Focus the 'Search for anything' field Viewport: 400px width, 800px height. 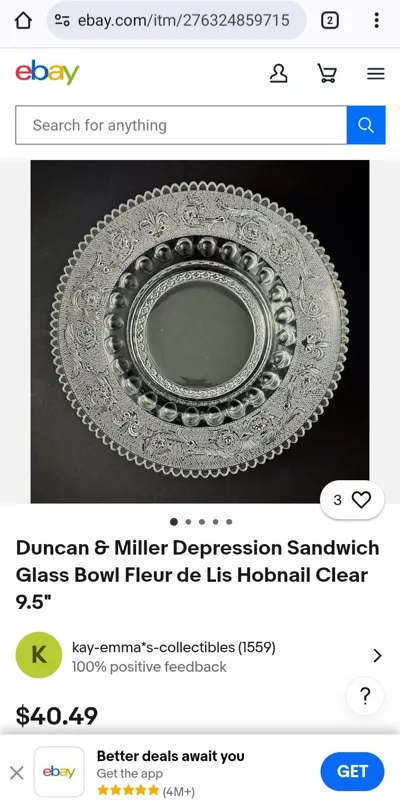pyautogui.click(x=181, y=125)
